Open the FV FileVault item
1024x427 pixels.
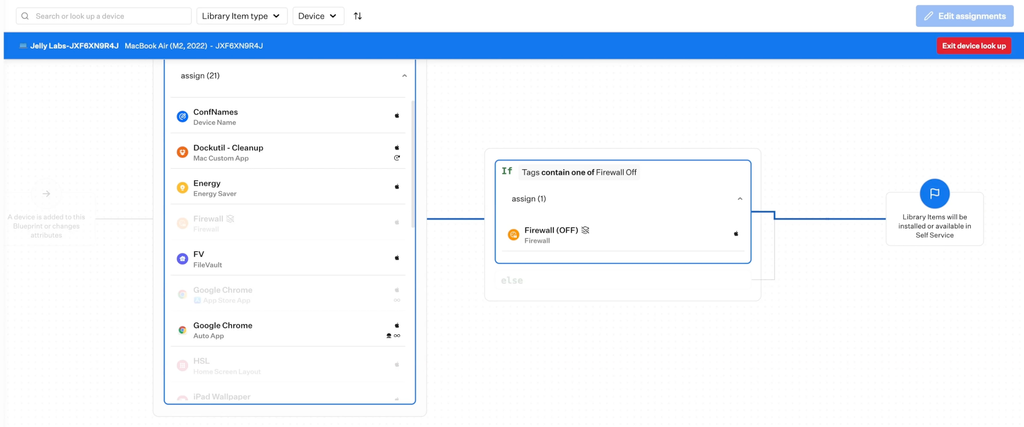tap(290, 259)
